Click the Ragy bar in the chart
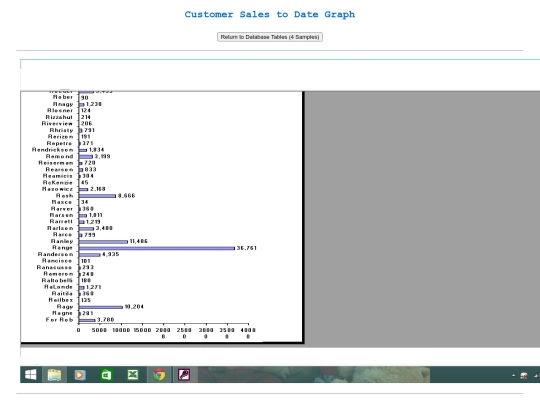 [x=101, y=307]
